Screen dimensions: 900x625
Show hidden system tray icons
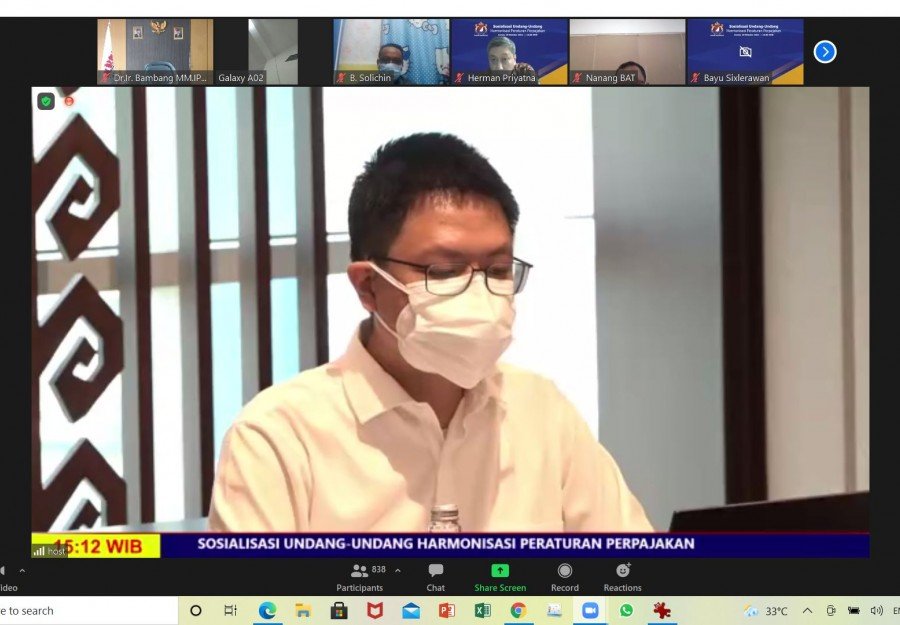(807, 611)
